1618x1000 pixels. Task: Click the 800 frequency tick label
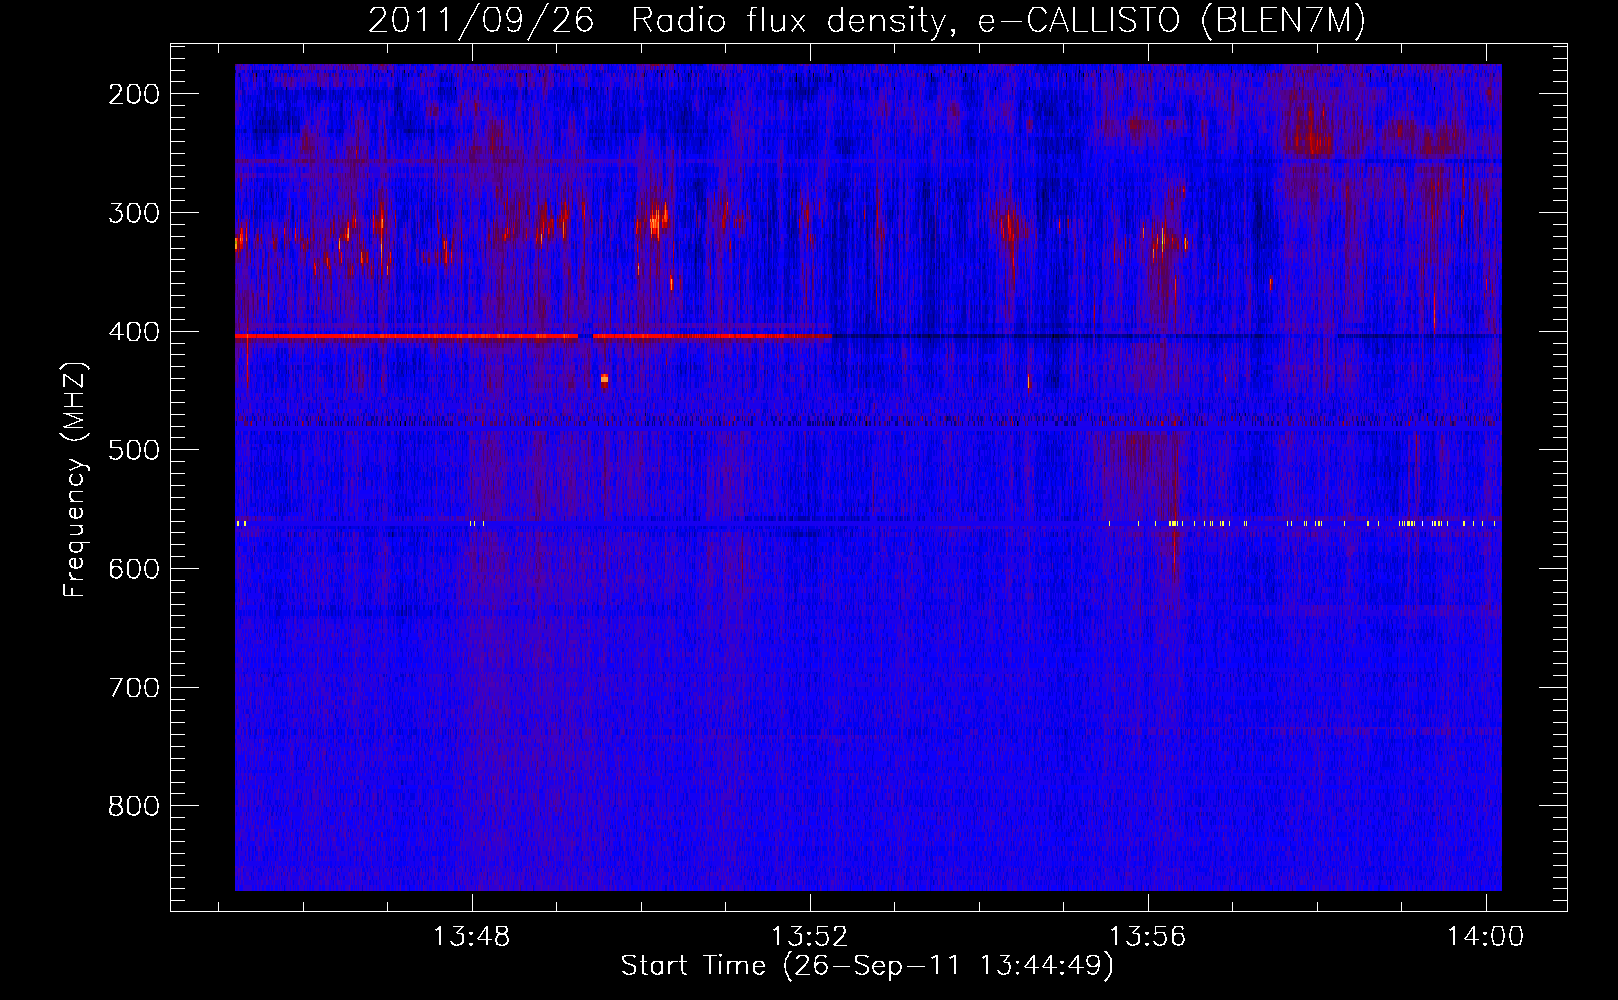133,806
